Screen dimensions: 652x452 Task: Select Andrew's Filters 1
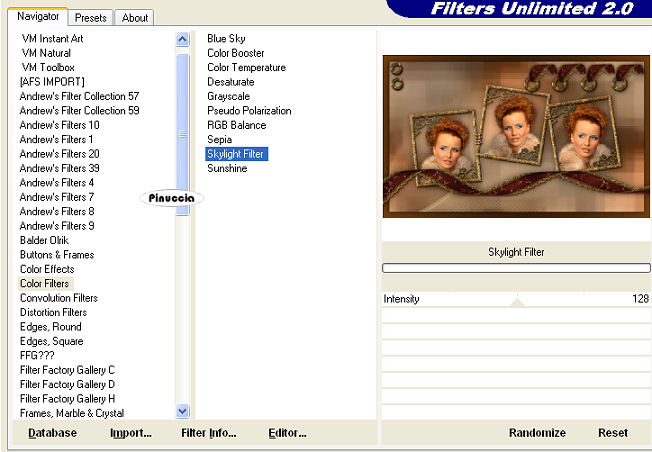pos(56,139)
